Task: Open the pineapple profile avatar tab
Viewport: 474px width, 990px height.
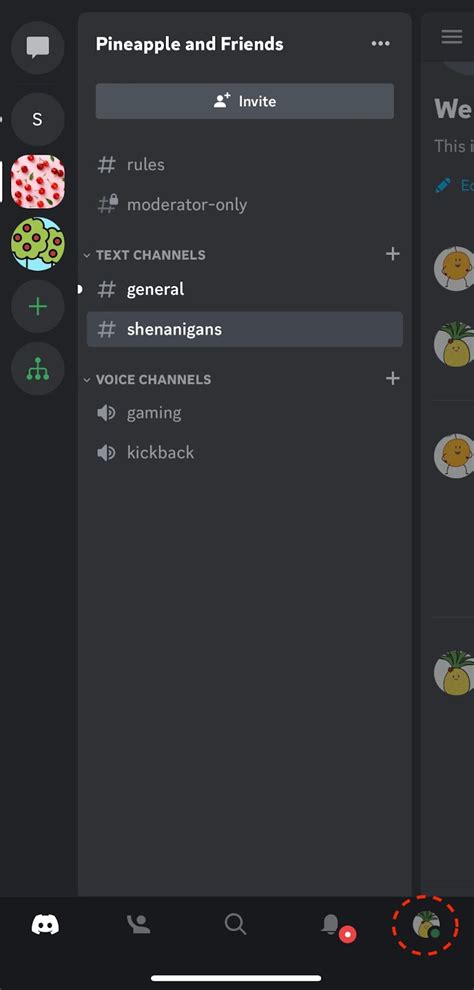Action: pos(427,926)
